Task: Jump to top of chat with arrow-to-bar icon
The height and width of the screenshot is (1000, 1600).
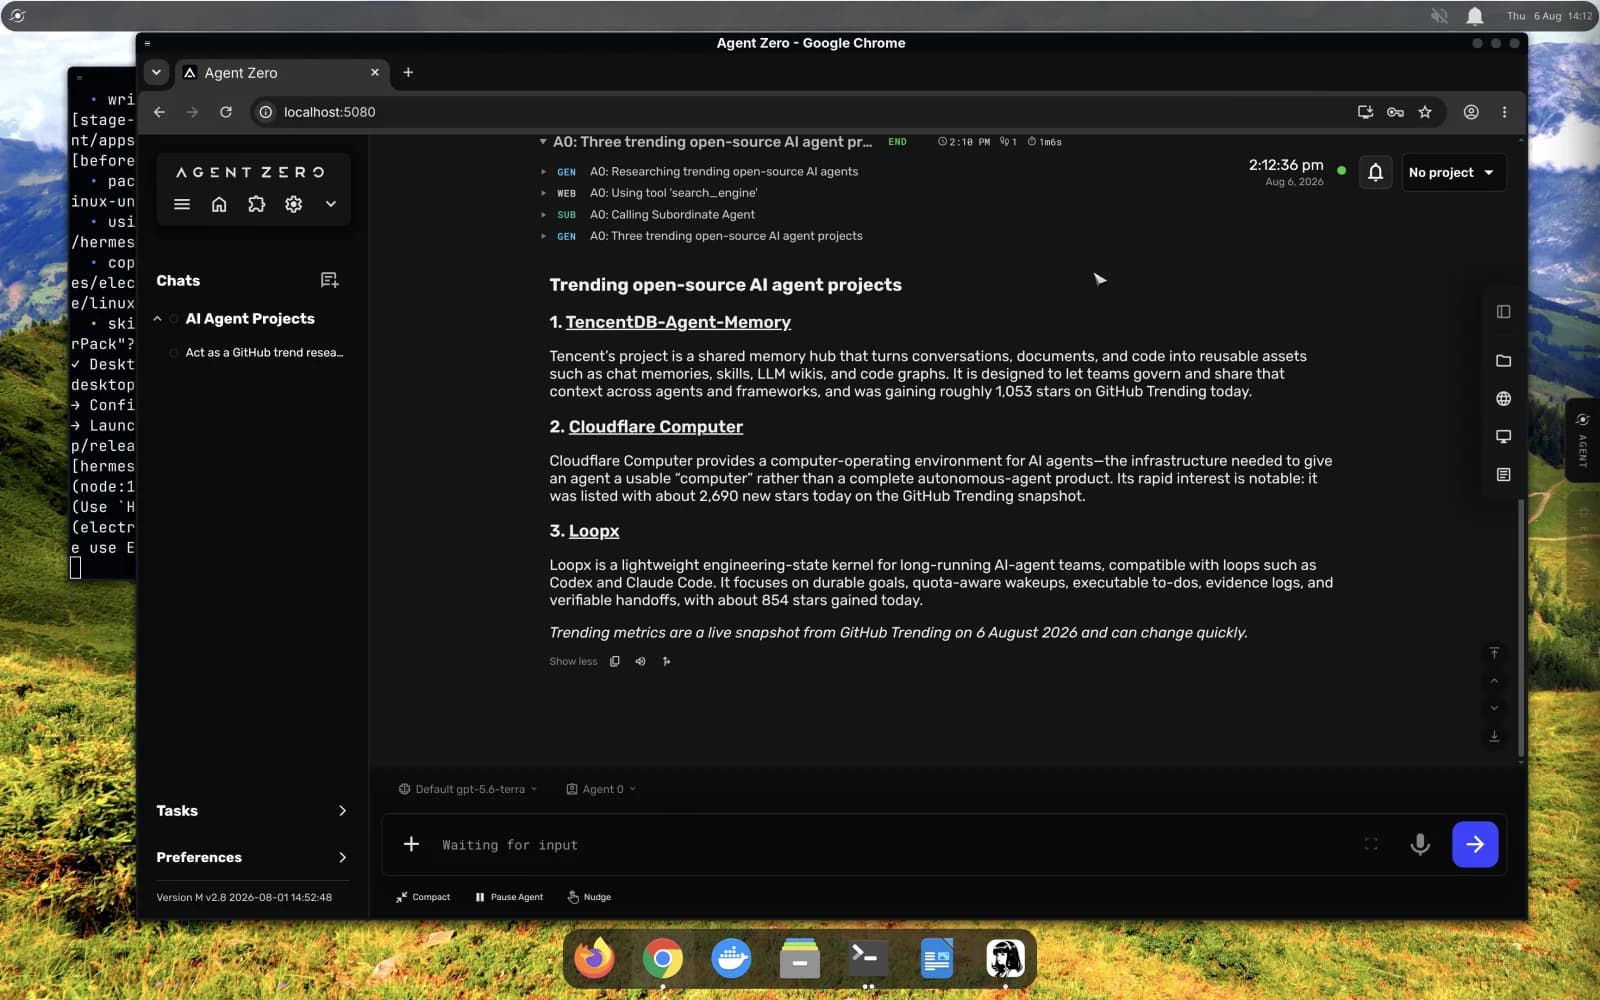Action: pos(1494,653)
